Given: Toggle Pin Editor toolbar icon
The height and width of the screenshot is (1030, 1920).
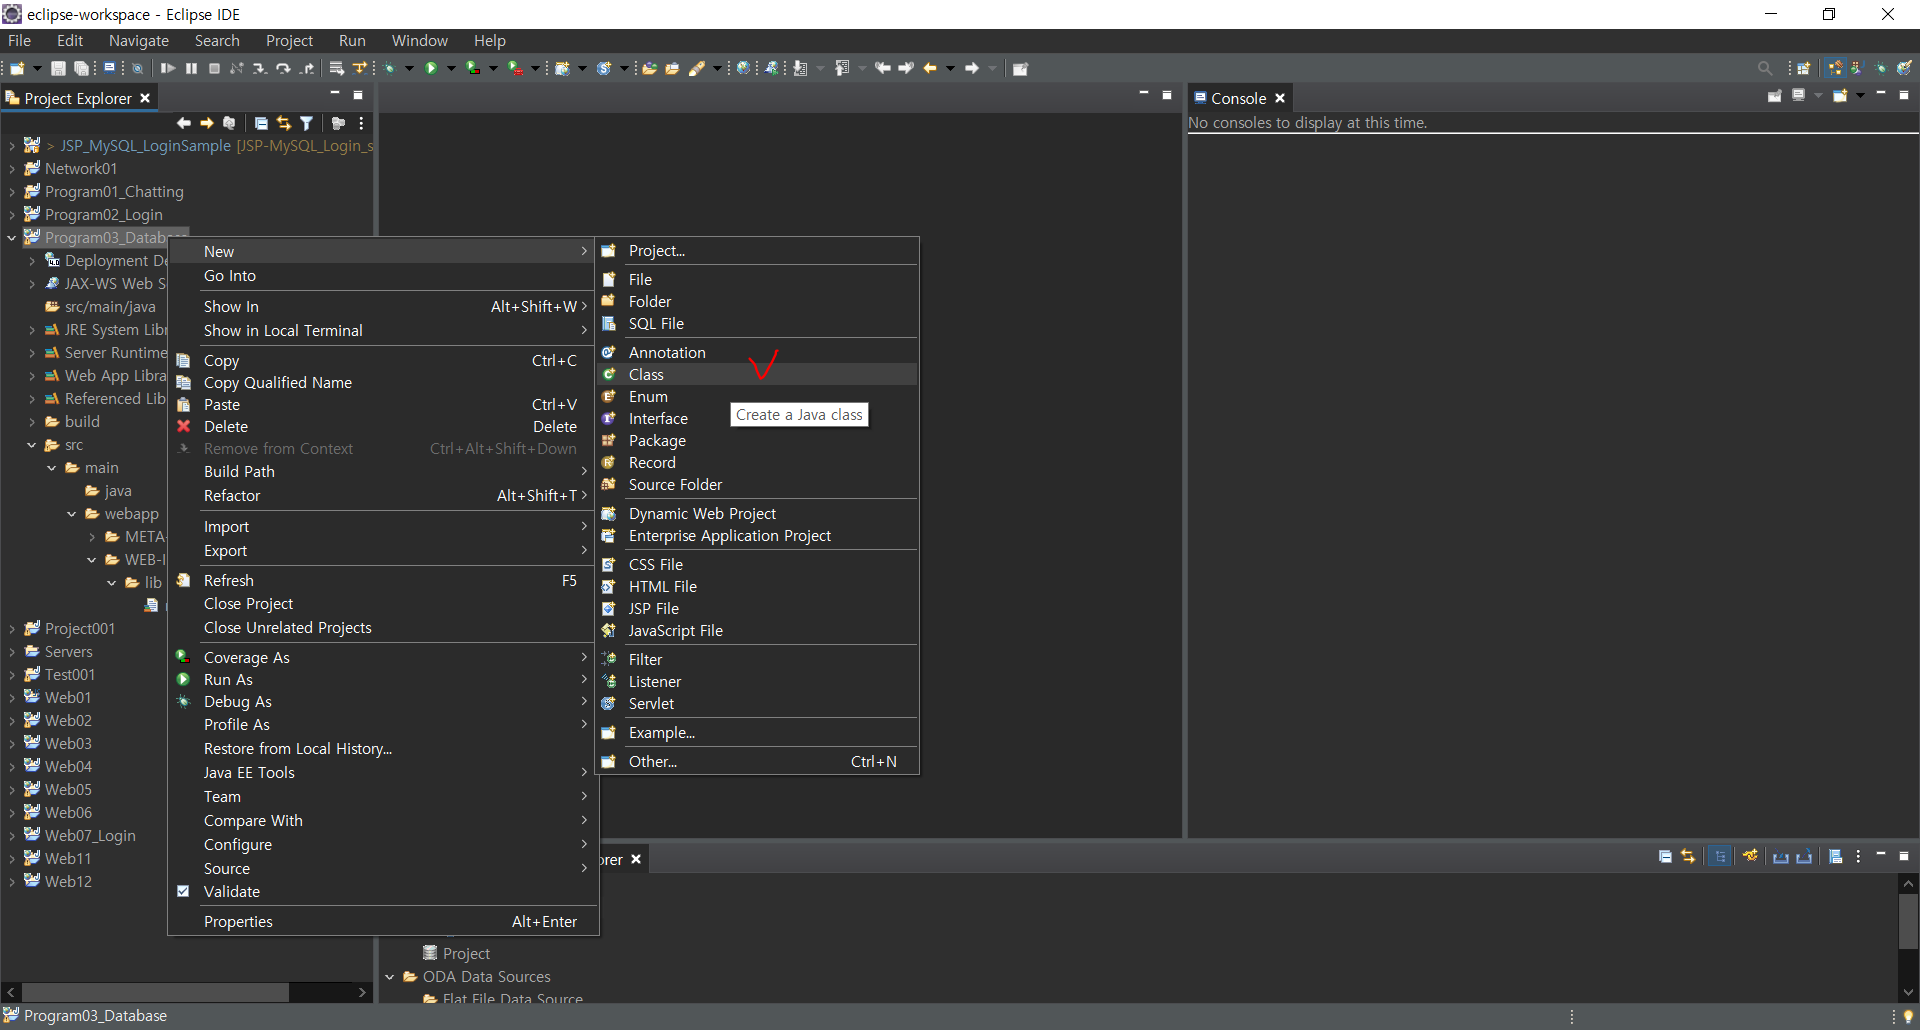Looking at the screenshot, I should coord(1020,69).
